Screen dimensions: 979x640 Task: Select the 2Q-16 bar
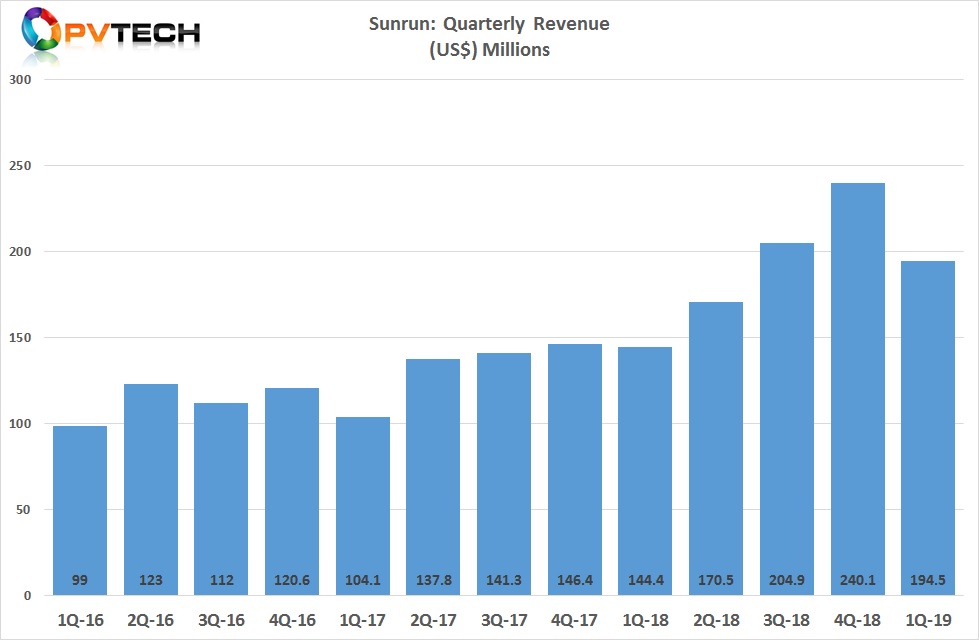click(x=150, y=490)
